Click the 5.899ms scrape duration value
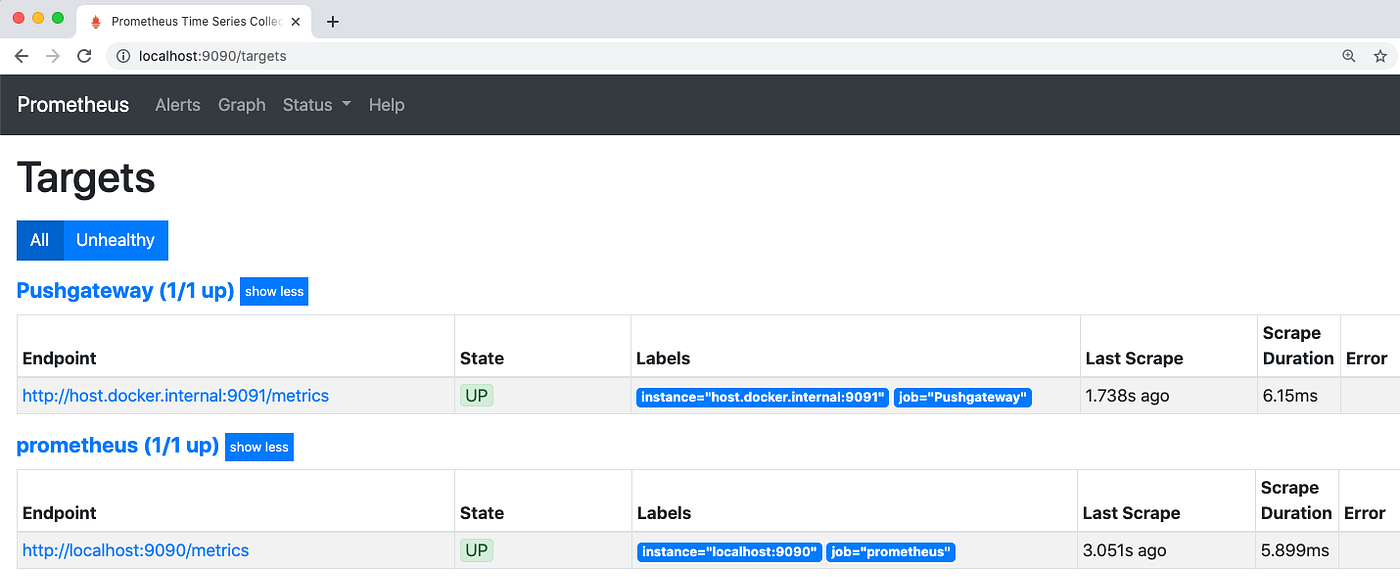1400x577 pixels. pyautogui.click(x=1295, y=550)
